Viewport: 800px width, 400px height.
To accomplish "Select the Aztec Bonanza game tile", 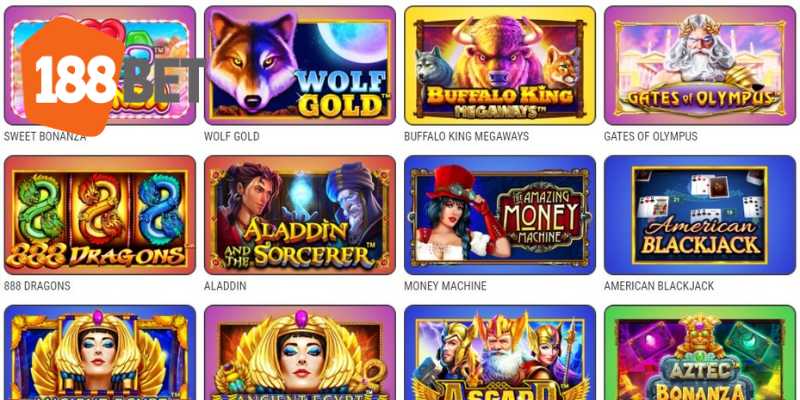I will (699, 353).
